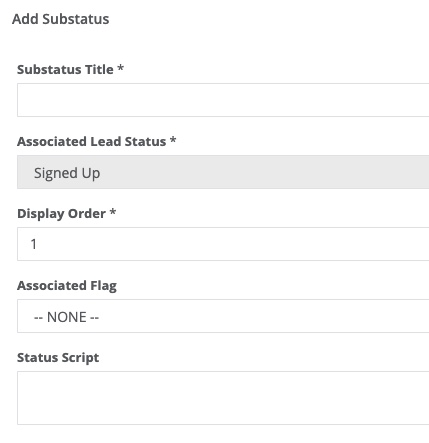
Task: Click the Associated Flag label
Action: (x=67, y=286)
